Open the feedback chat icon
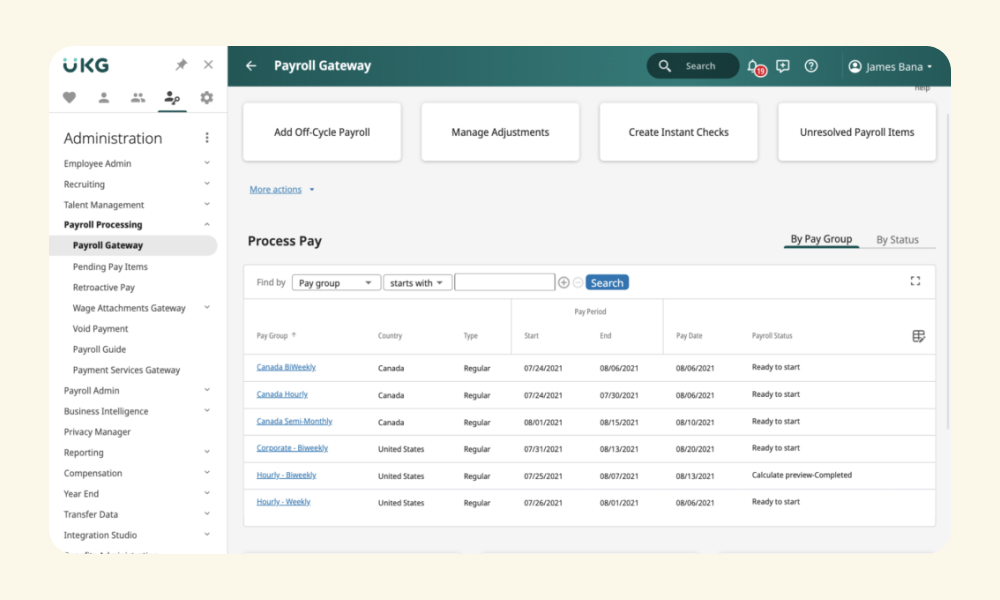 pos(783,66)
